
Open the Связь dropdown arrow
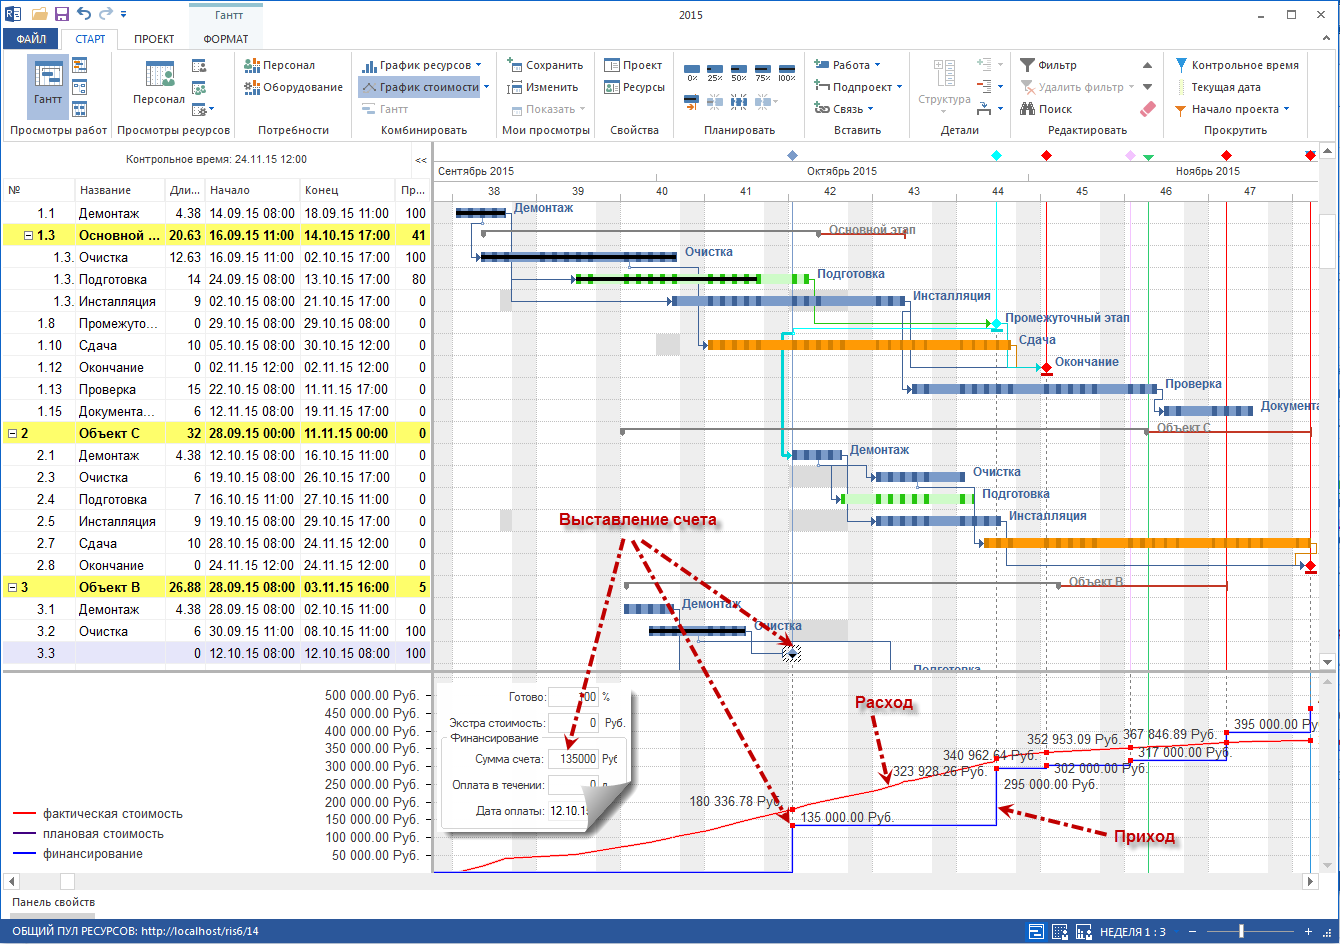click(871, 109)
